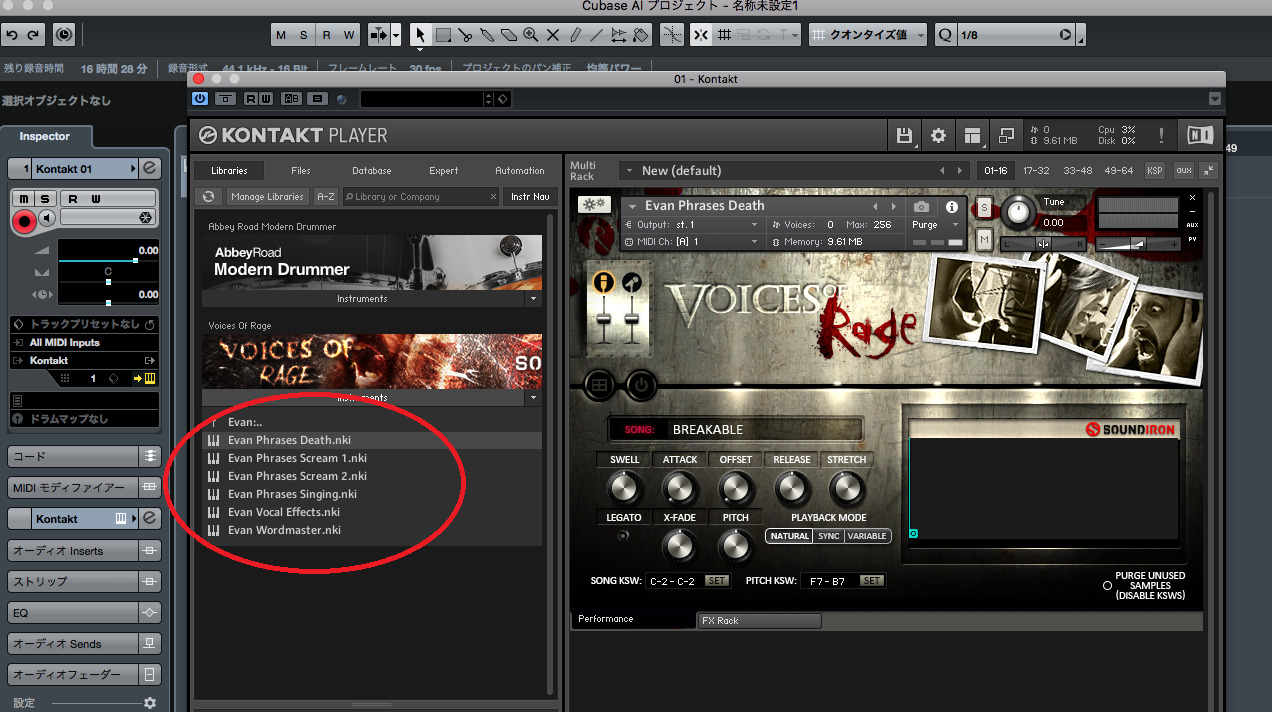The width and height of the screenshot is (1272, 712).
Task: Enable Purge Unused Samples radio button
Action: point(1107,586)
